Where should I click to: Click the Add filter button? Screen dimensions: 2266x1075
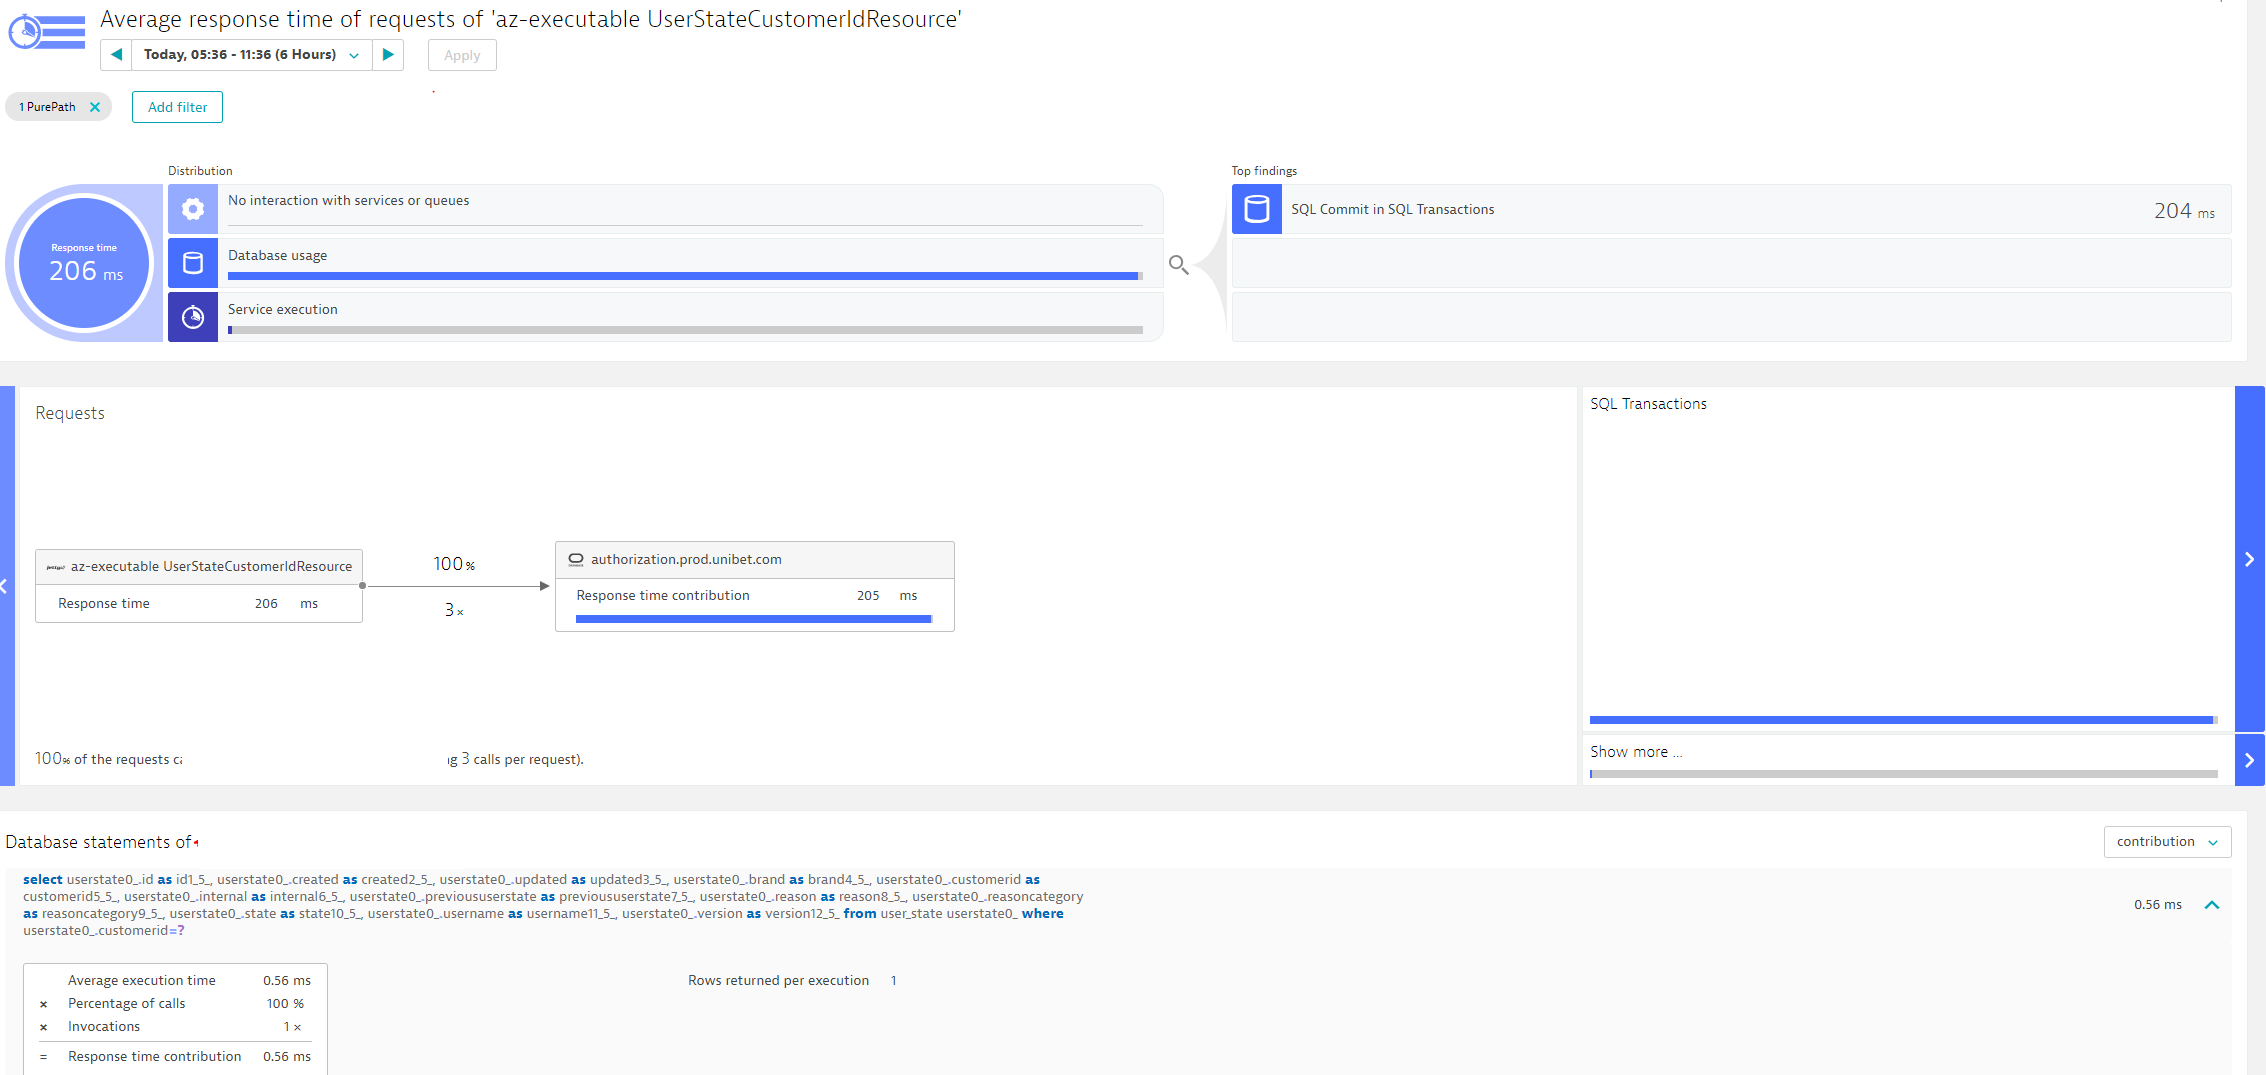click(x=177, y=107)
